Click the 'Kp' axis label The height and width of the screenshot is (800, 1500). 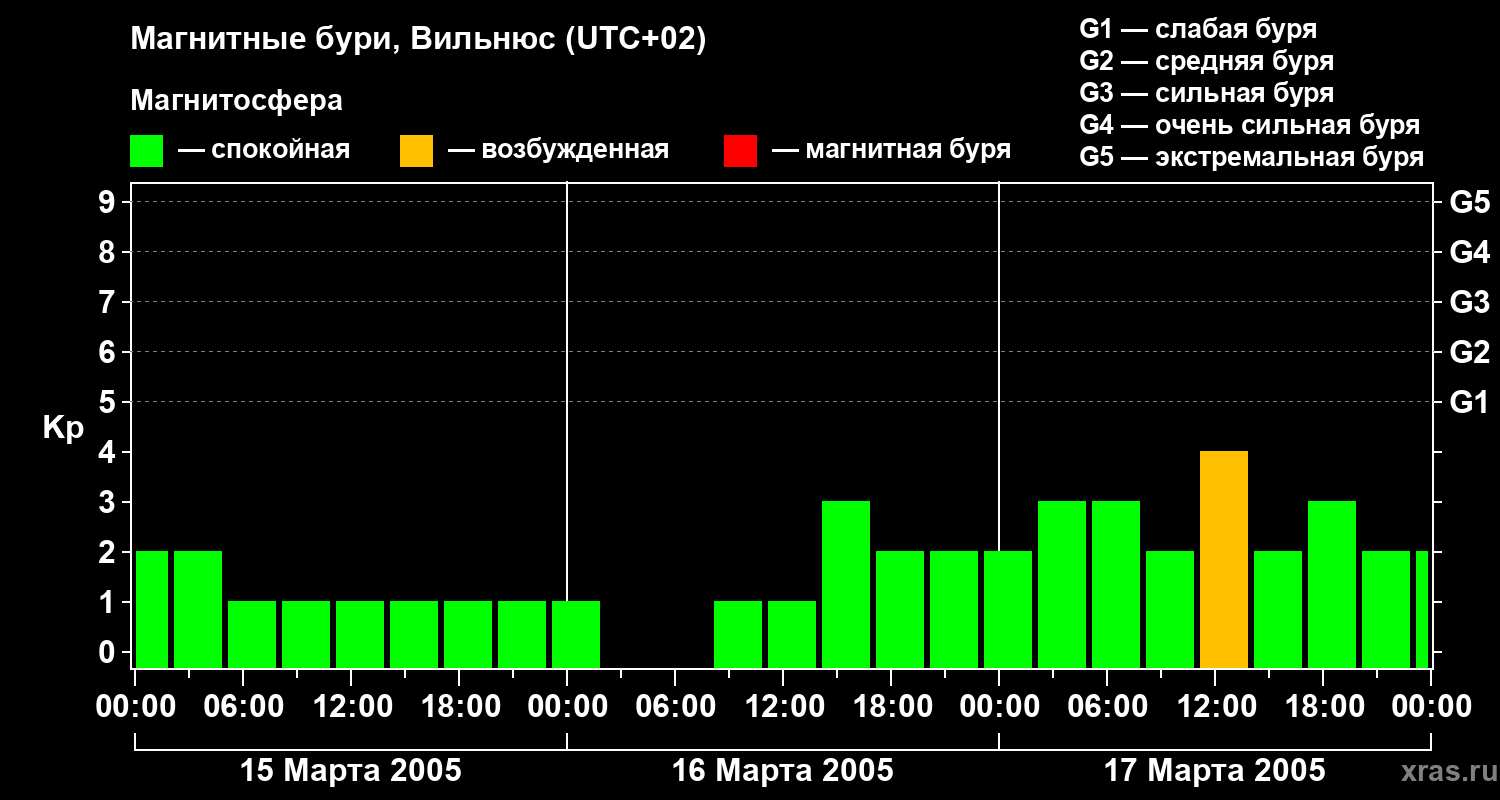point(64,428)
